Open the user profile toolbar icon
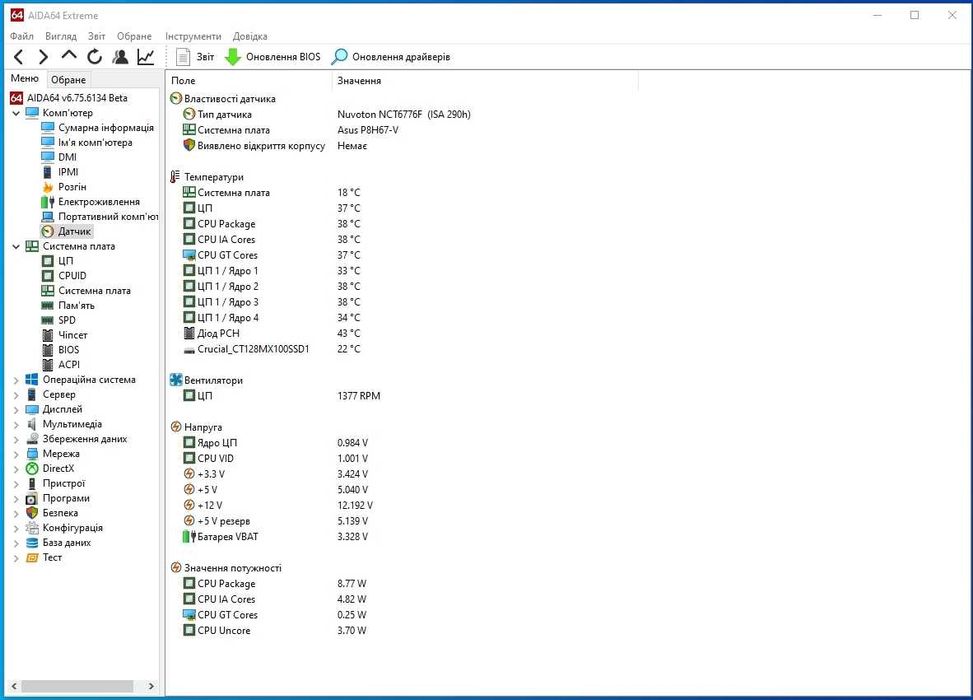The height and width of the screenshot is (700, 973). [x=120, y=57]
